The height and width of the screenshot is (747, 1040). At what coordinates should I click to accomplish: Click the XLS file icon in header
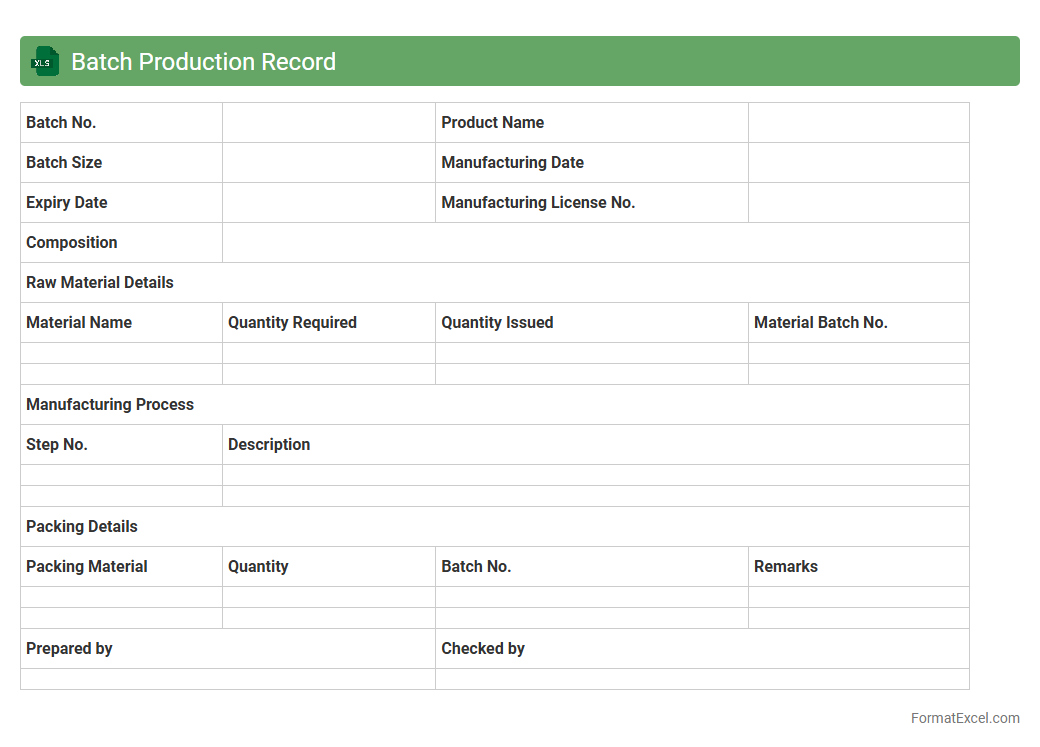pyautogui.click(x=45, y=61)
